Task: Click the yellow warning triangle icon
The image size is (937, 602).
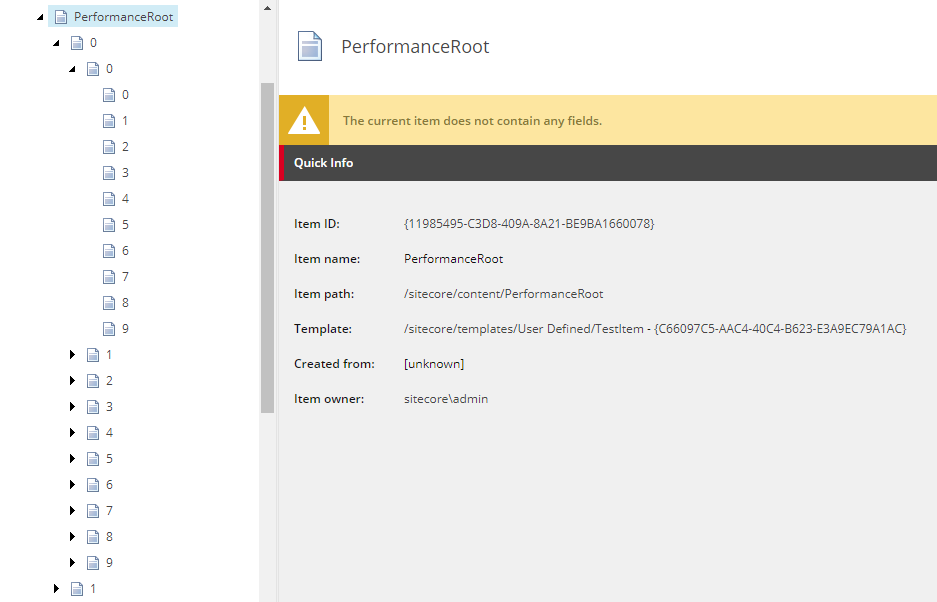Action: [x=304, y=120]
